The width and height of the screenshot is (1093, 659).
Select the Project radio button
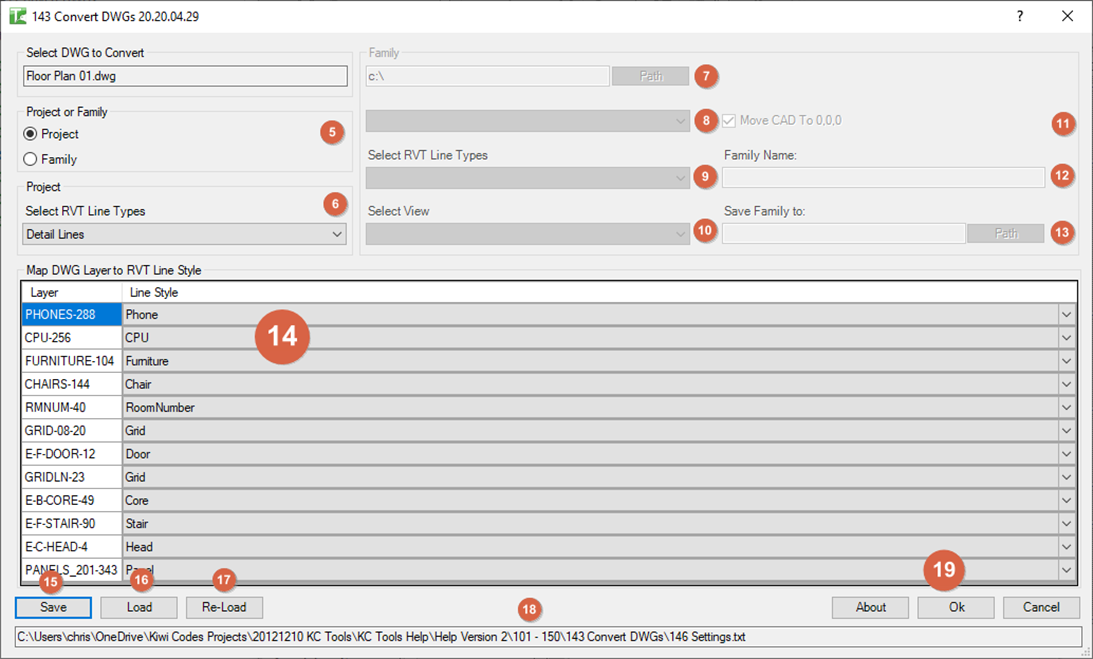click(31, 134)
